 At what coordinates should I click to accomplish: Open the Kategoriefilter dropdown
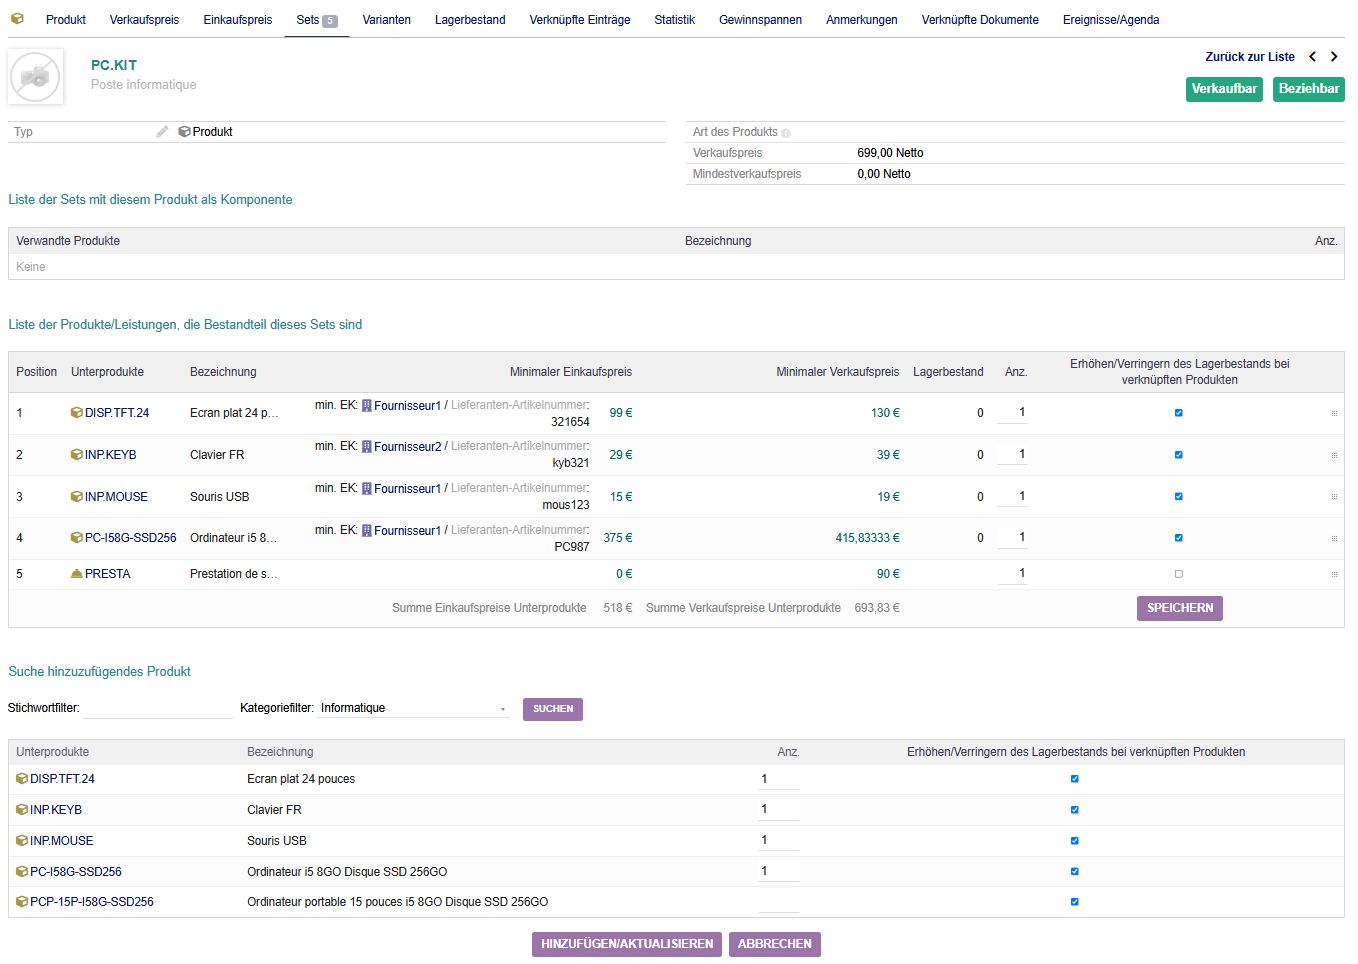click(x=413, y=708)
